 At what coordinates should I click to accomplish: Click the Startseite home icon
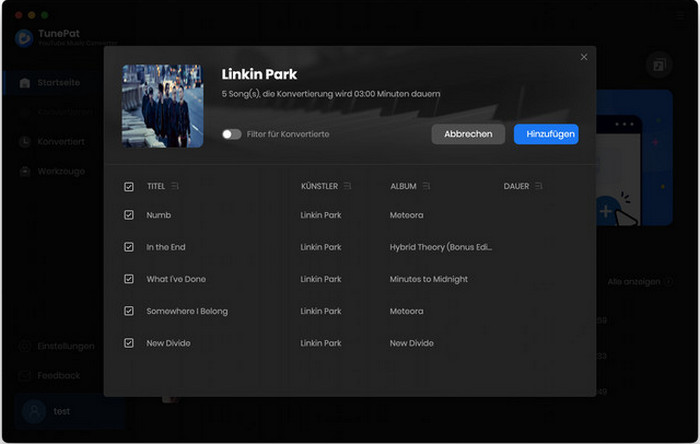[x=25, y=83]
